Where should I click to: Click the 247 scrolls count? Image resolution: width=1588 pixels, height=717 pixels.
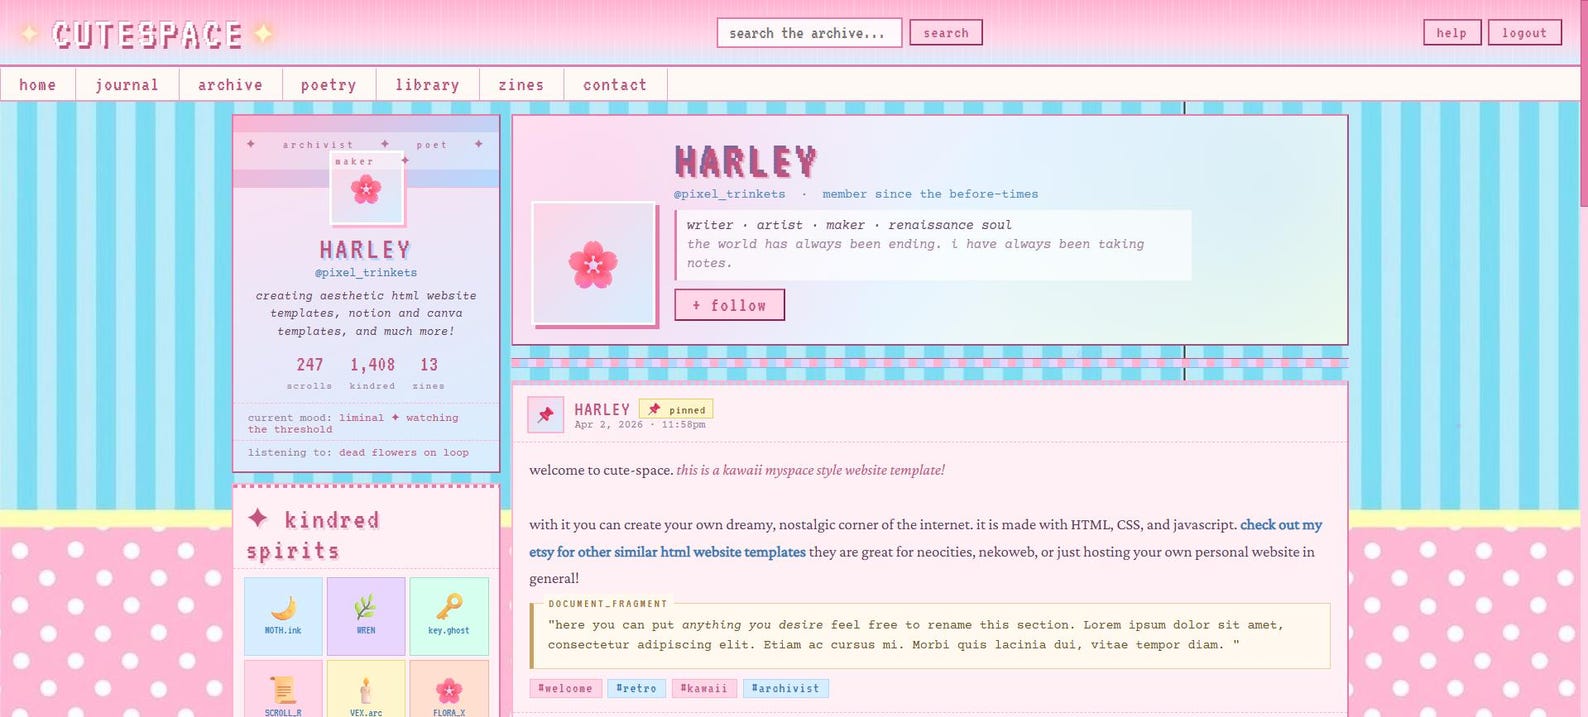coord(310,373)
